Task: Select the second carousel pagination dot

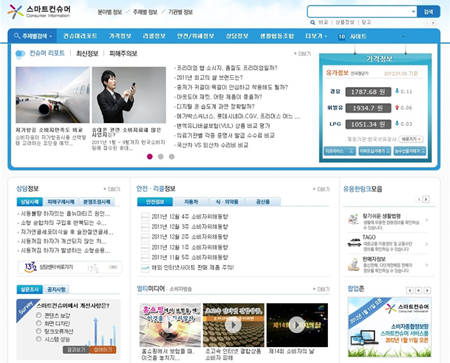Action: point(161,156)
